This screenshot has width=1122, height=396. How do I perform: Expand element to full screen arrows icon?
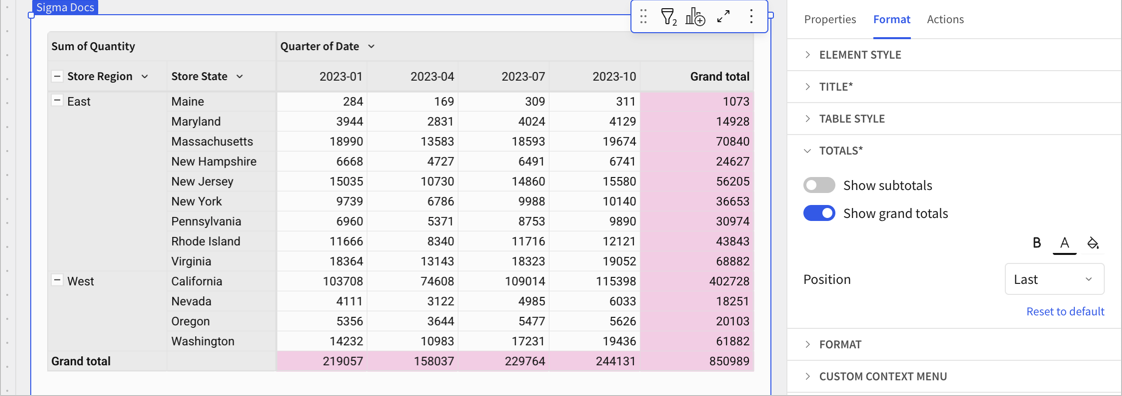723,16
